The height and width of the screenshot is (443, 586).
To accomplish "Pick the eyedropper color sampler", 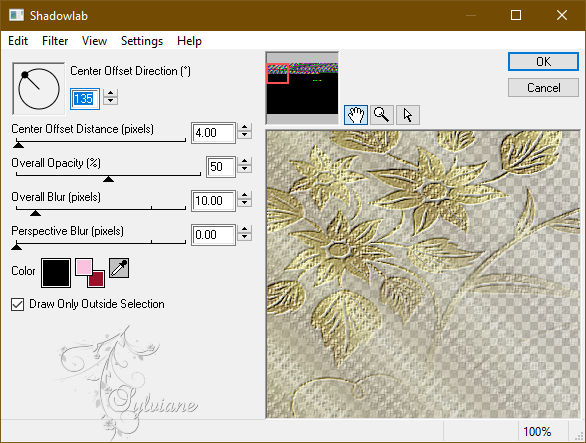I will (x=119, y=268).
